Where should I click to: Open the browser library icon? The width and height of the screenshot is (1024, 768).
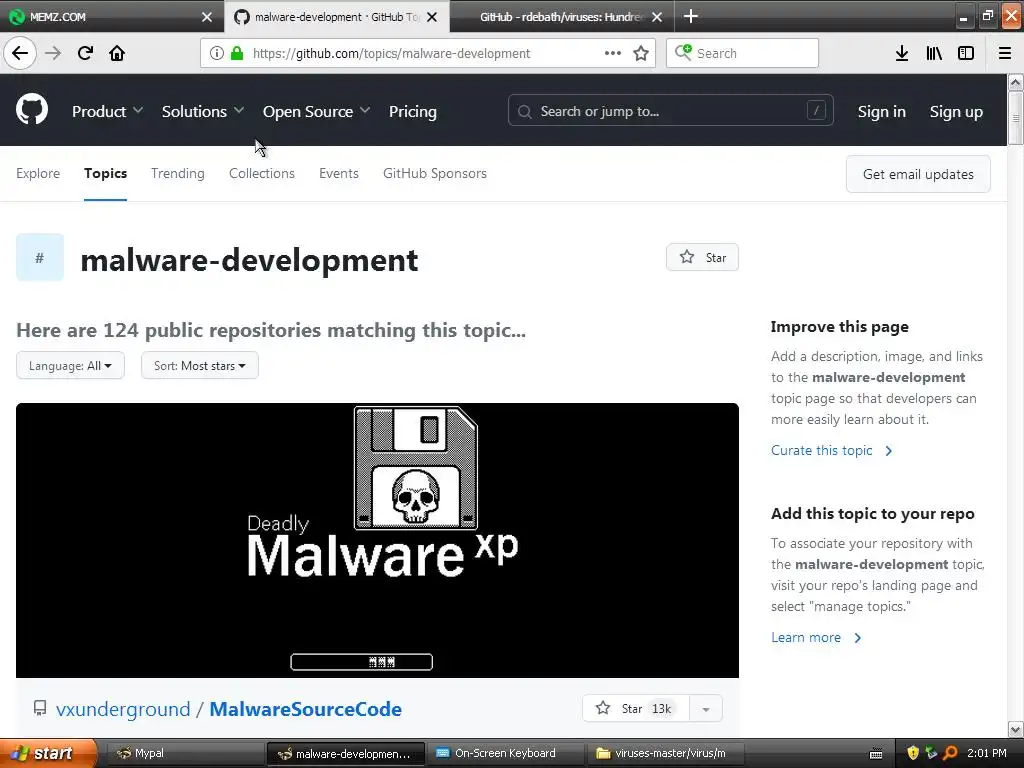click(x=934, y=53)
